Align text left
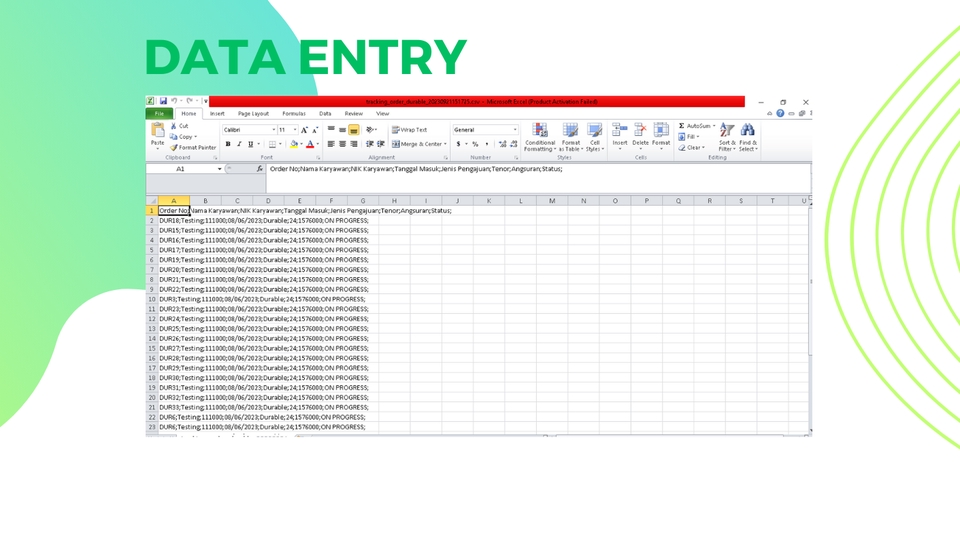This screenshot has width=960, height=540. tap(331, 144)
